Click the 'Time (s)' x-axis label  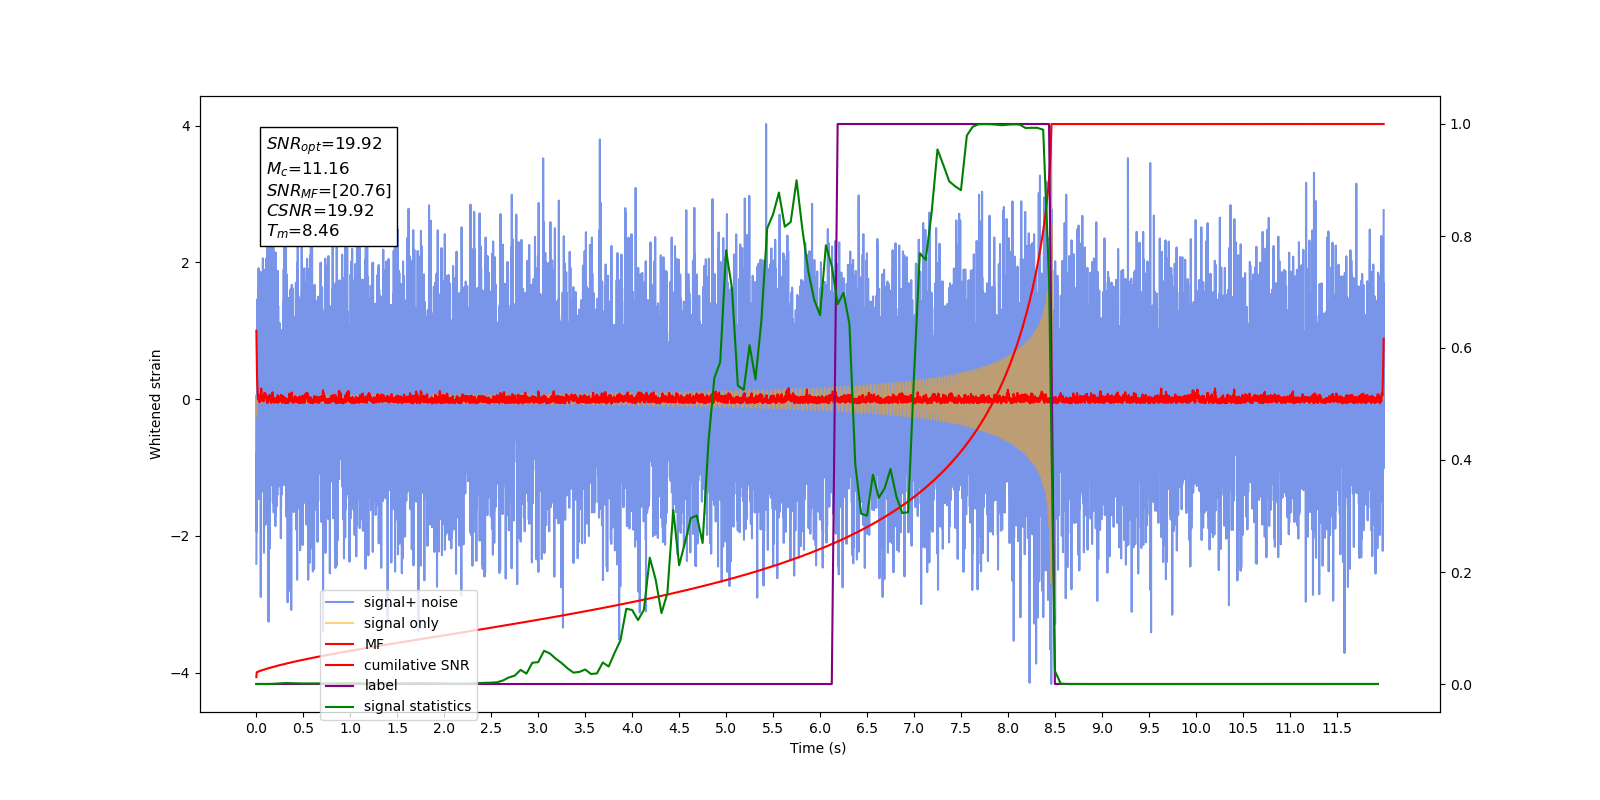[818, 748]
